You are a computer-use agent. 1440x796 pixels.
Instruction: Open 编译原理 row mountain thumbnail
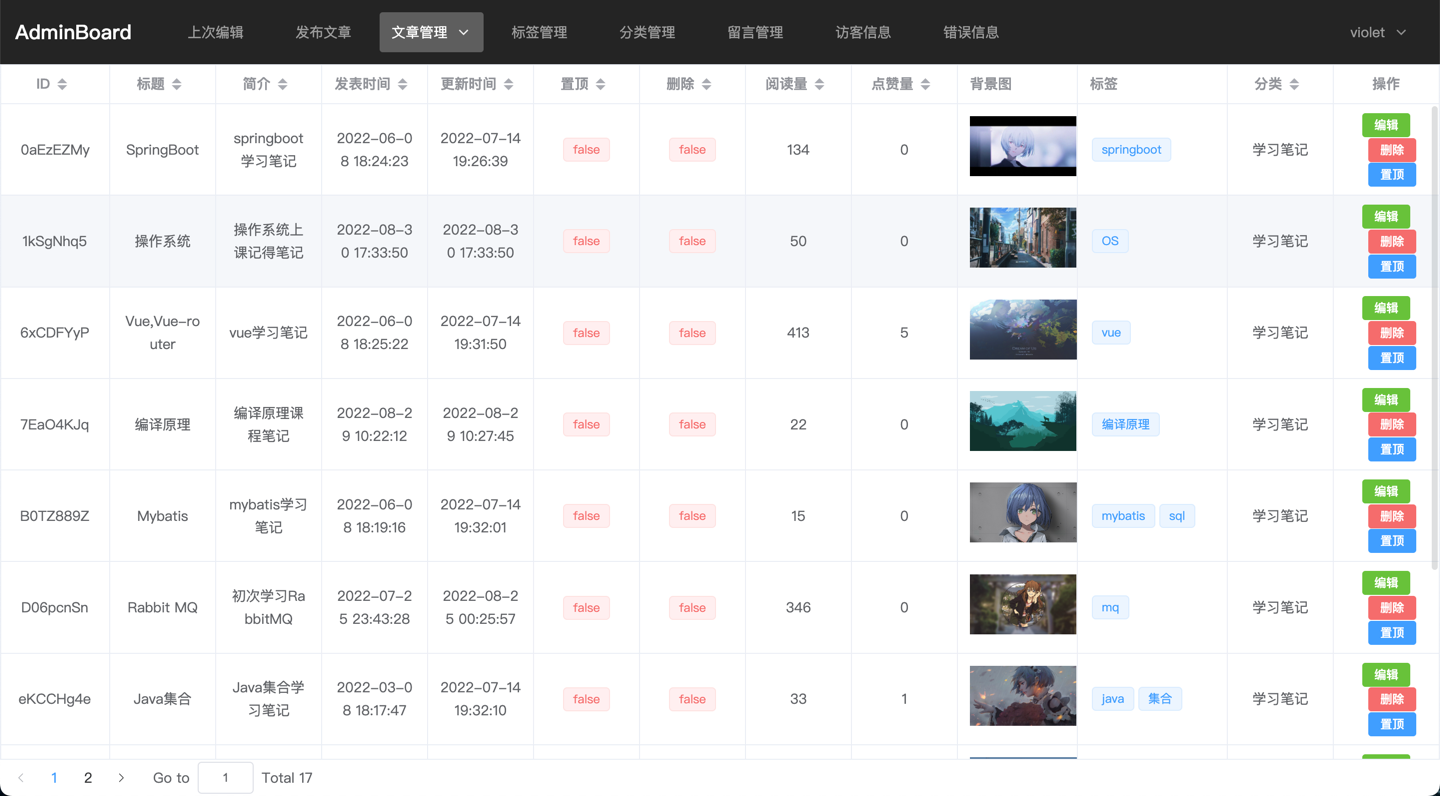pyautogui.click(x=1023, y=421)
